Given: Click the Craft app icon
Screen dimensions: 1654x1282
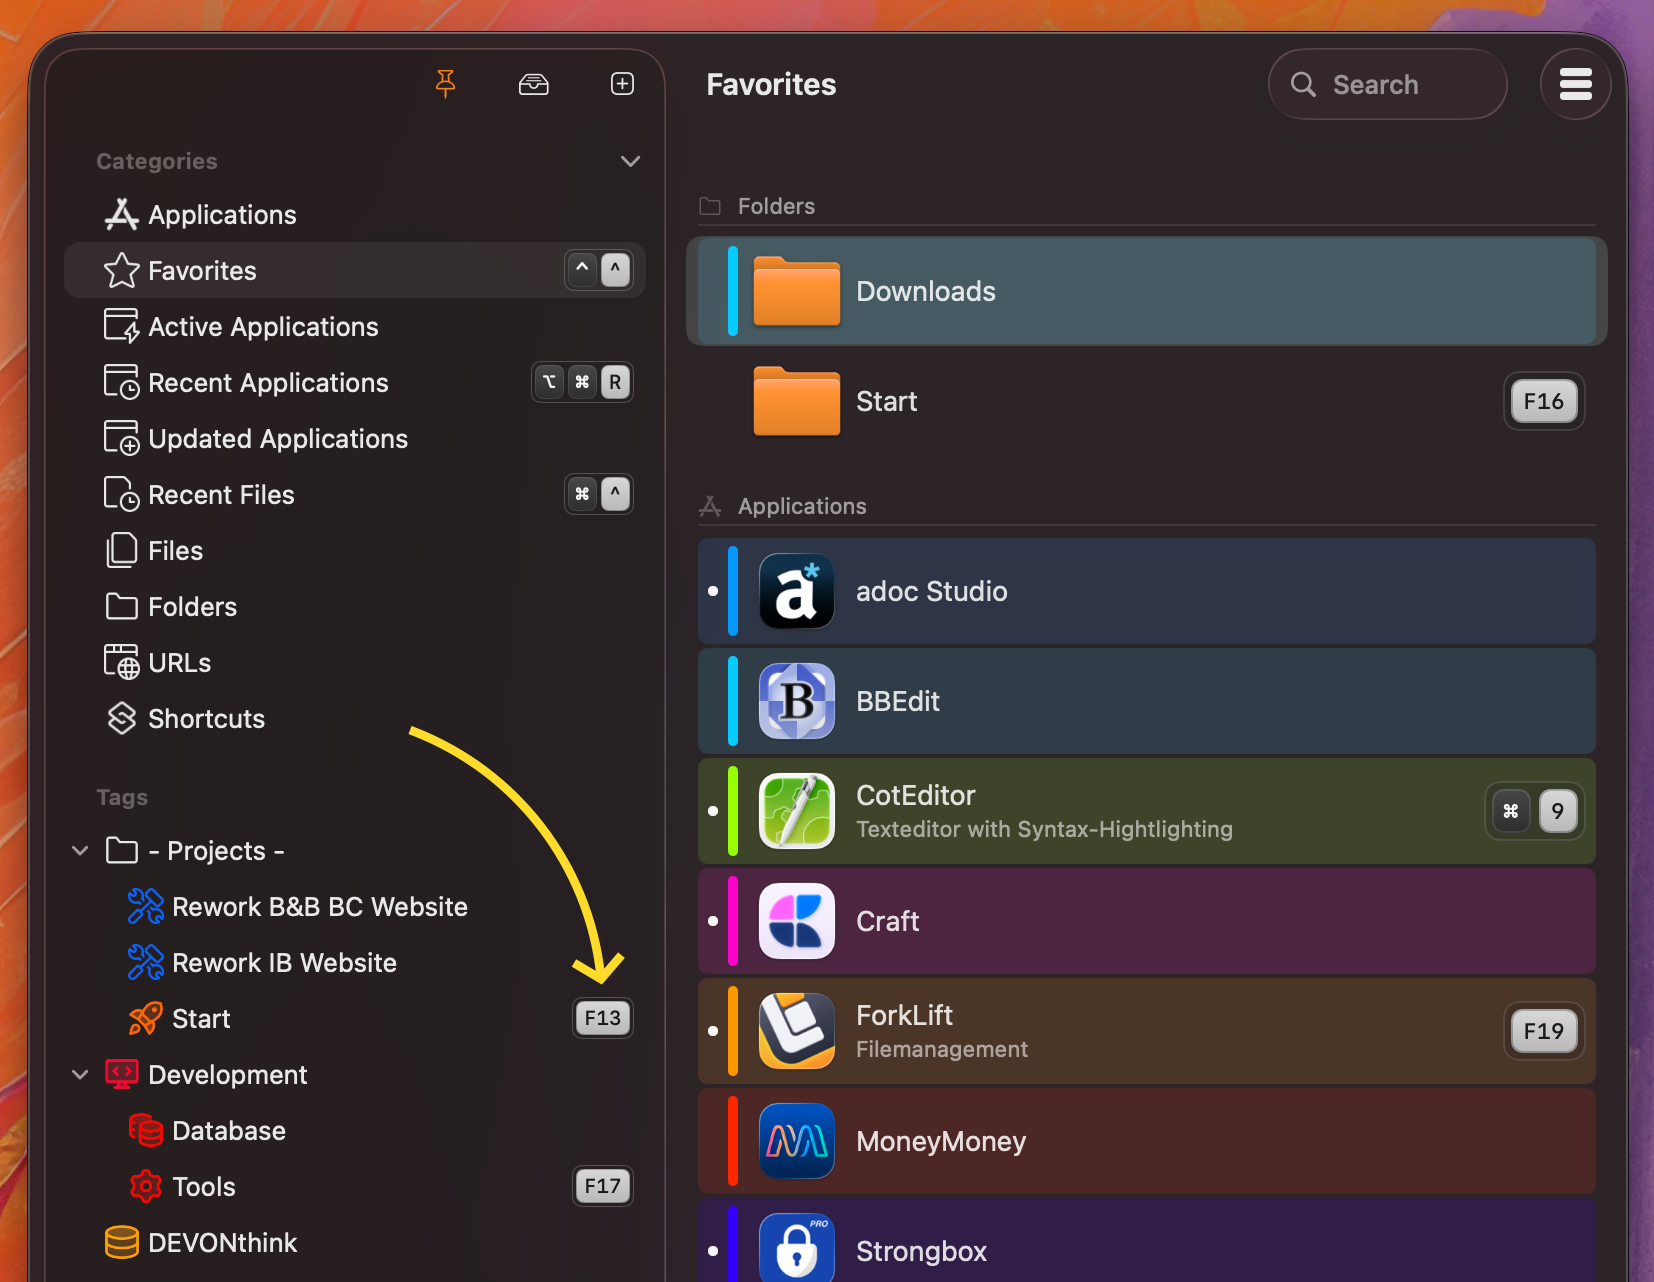Looking at the screenshot, I should 796,921.
